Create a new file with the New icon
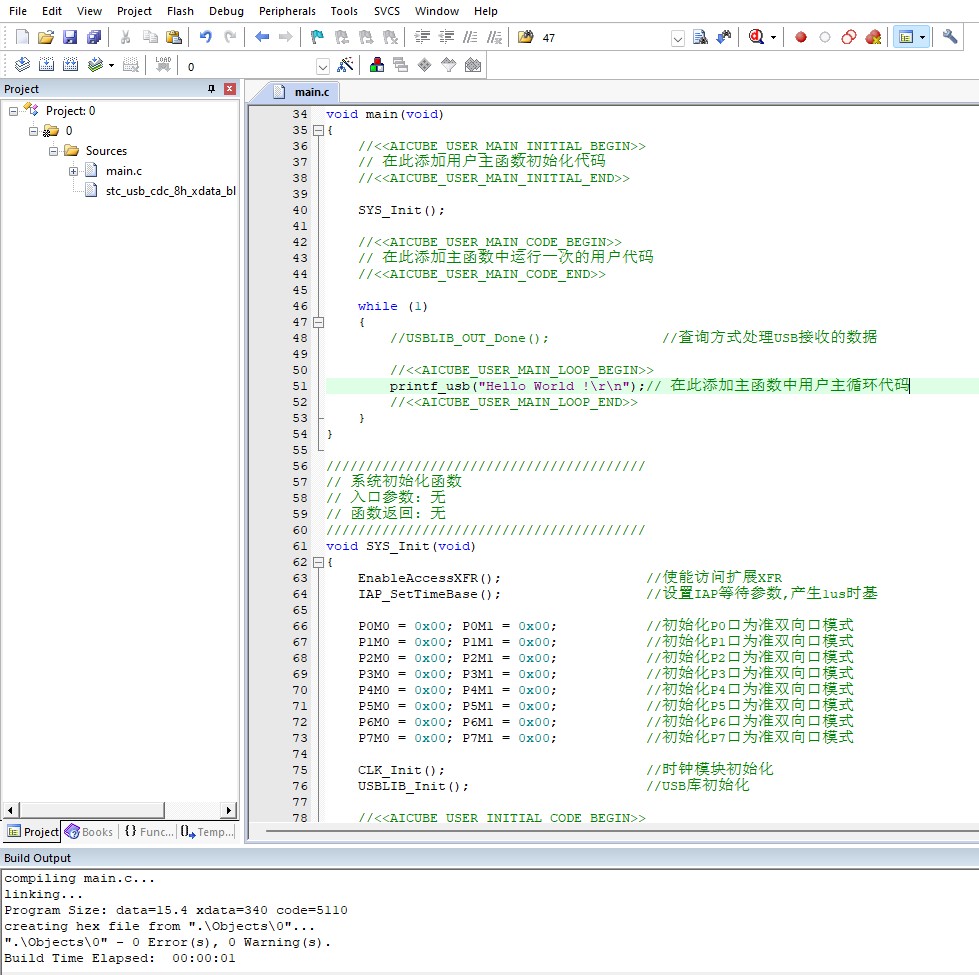 click(x=22, y=37)
